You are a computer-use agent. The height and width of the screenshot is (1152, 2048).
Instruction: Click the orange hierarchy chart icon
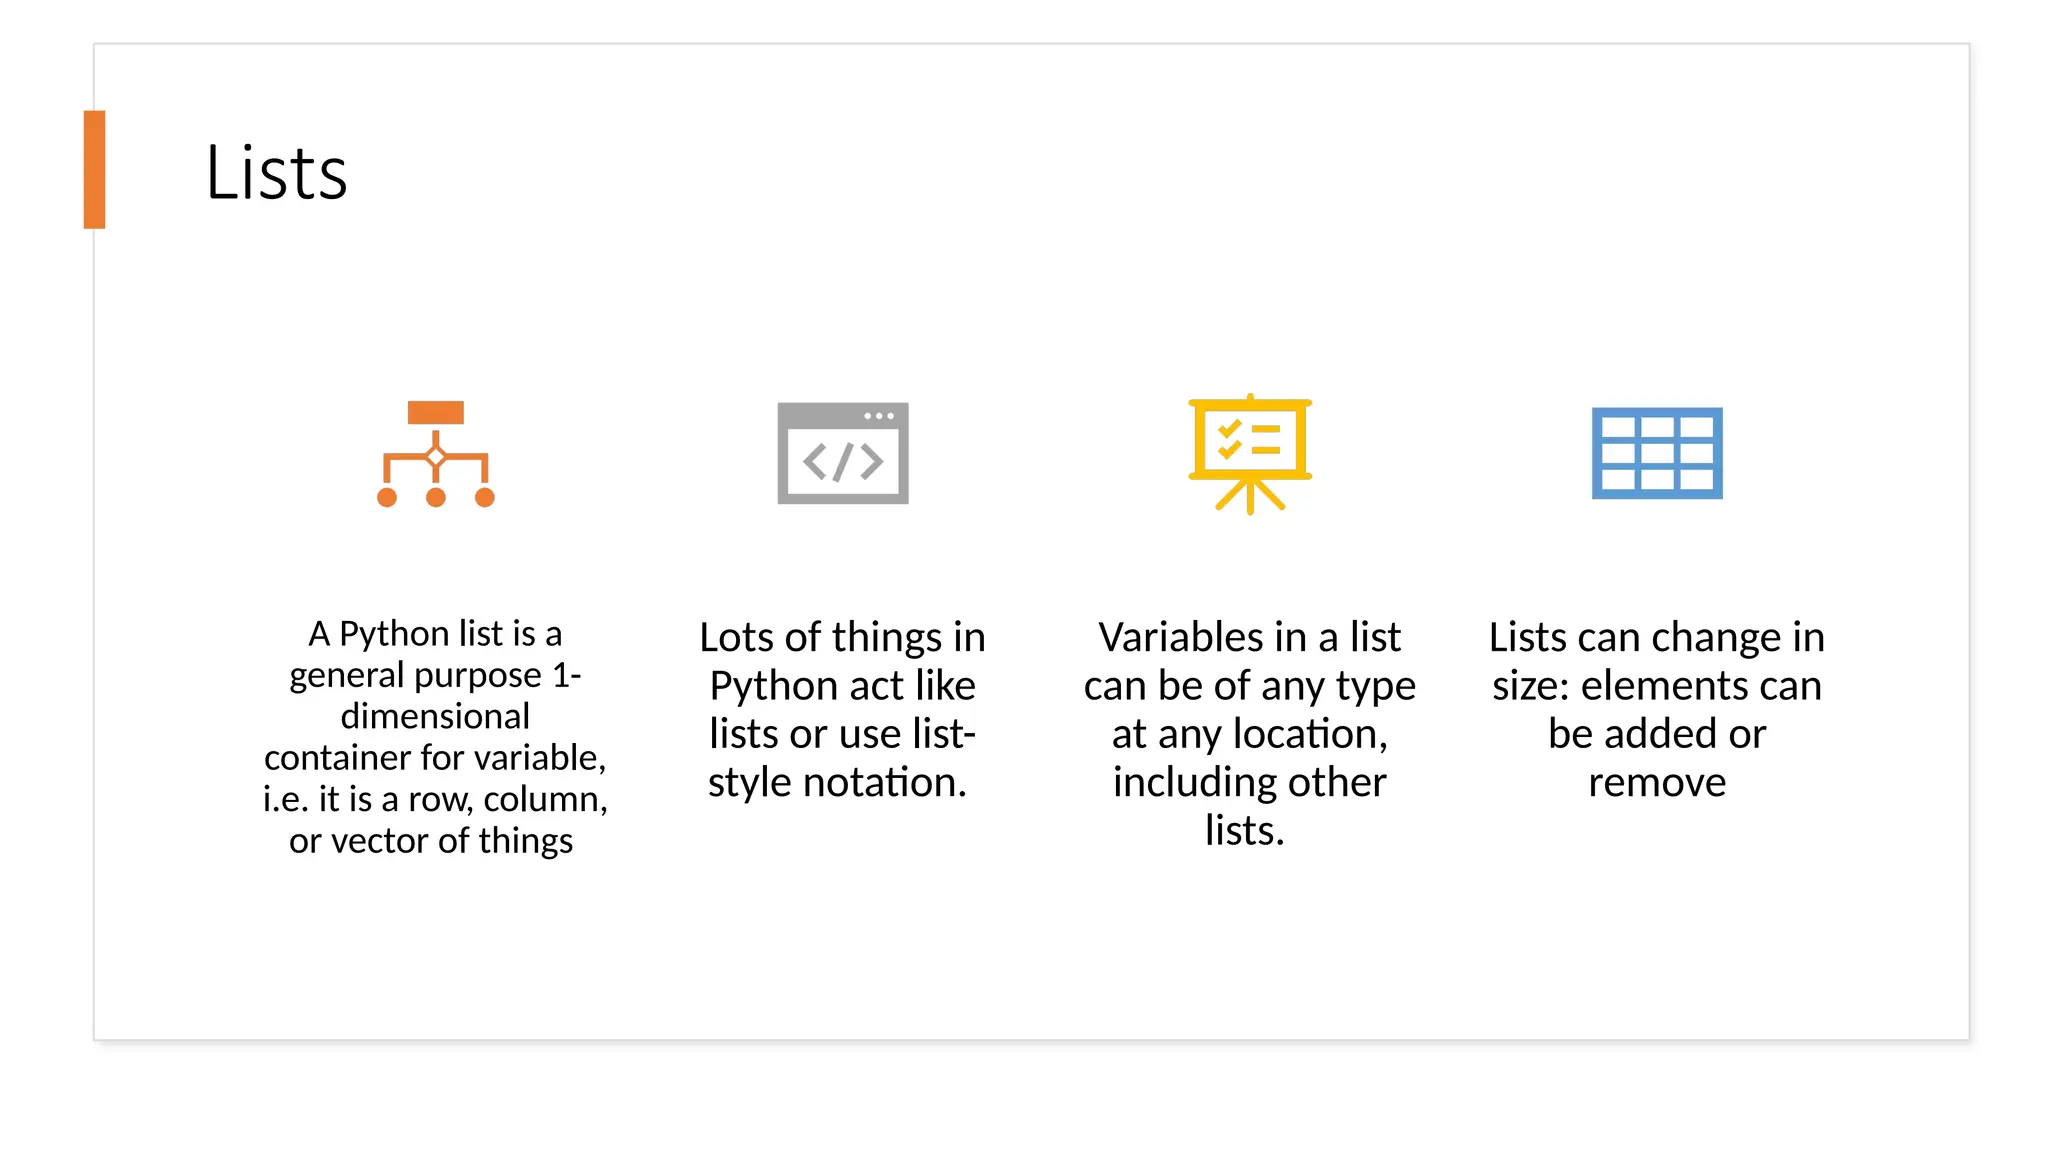click(435, 454)
